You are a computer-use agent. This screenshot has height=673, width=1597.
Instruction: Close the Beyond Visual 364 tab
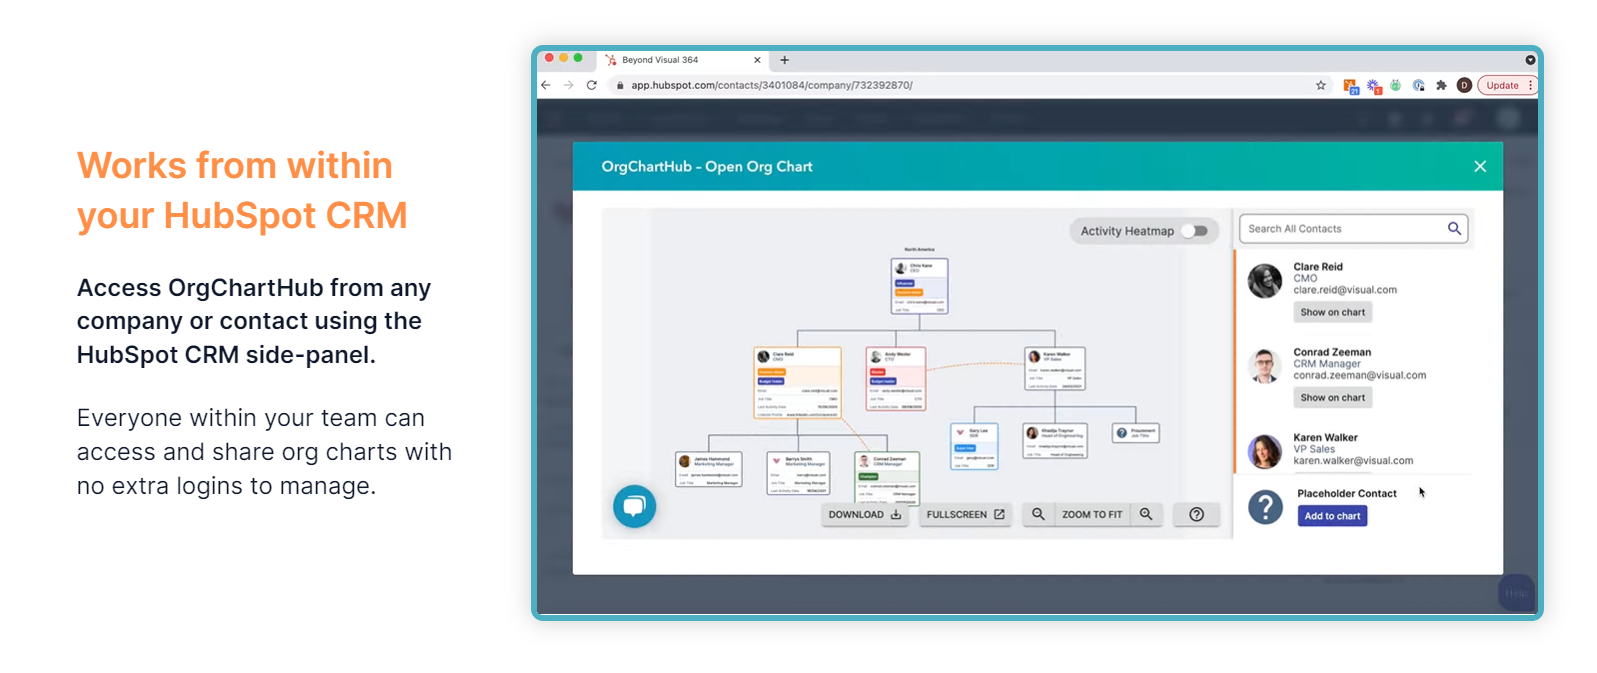[757, 60]
